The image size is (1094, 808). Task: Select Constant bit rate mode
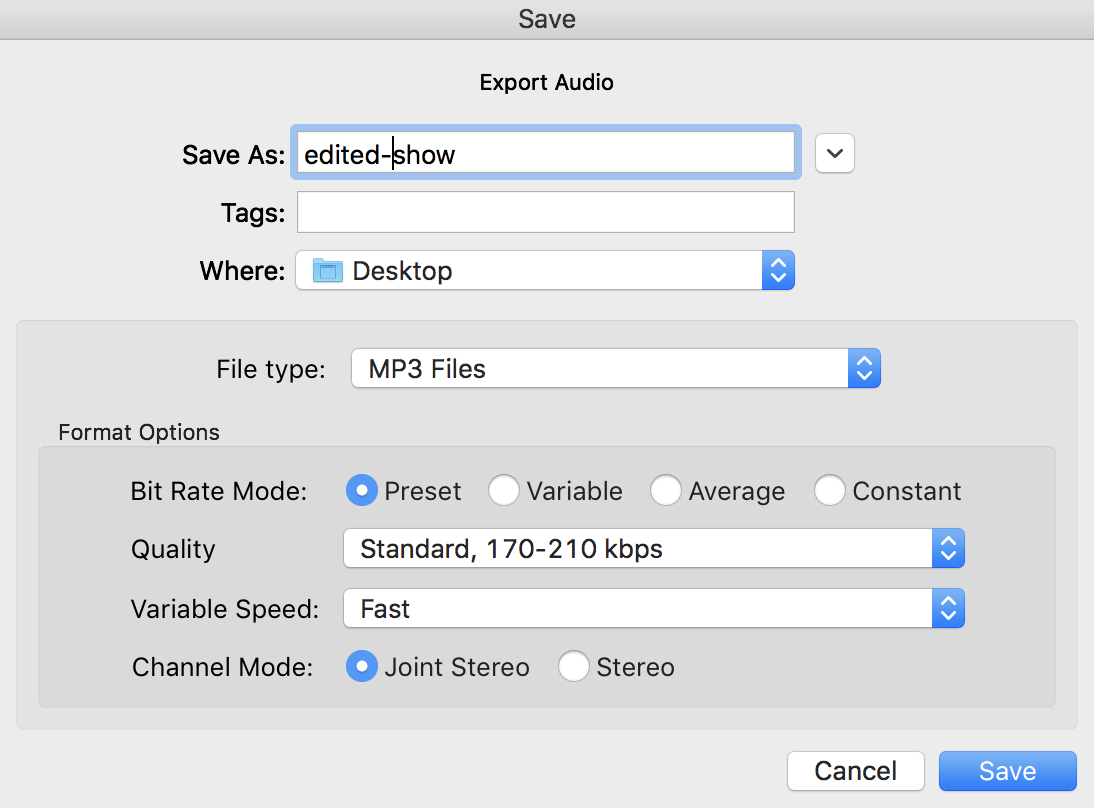tap(830, 491)
